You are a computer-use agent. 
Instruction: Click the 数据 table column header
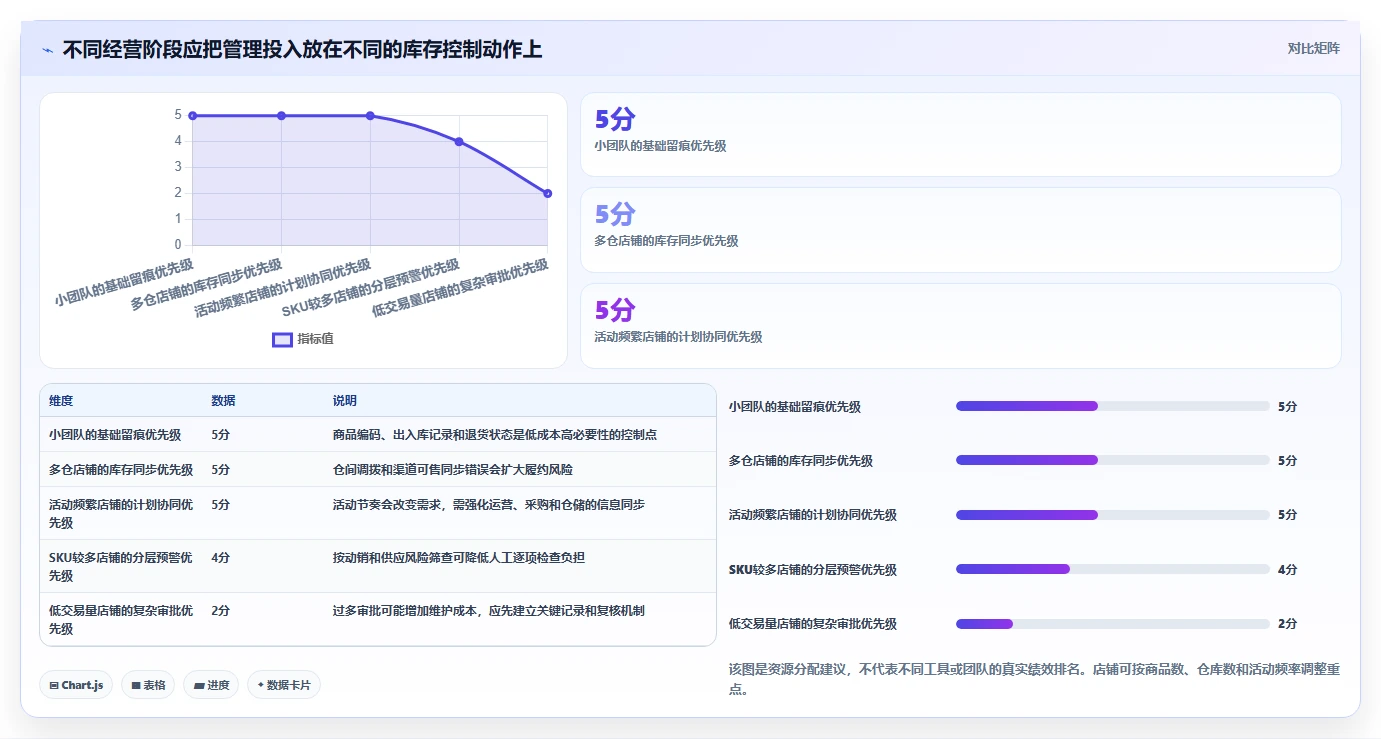coord(224,401)
